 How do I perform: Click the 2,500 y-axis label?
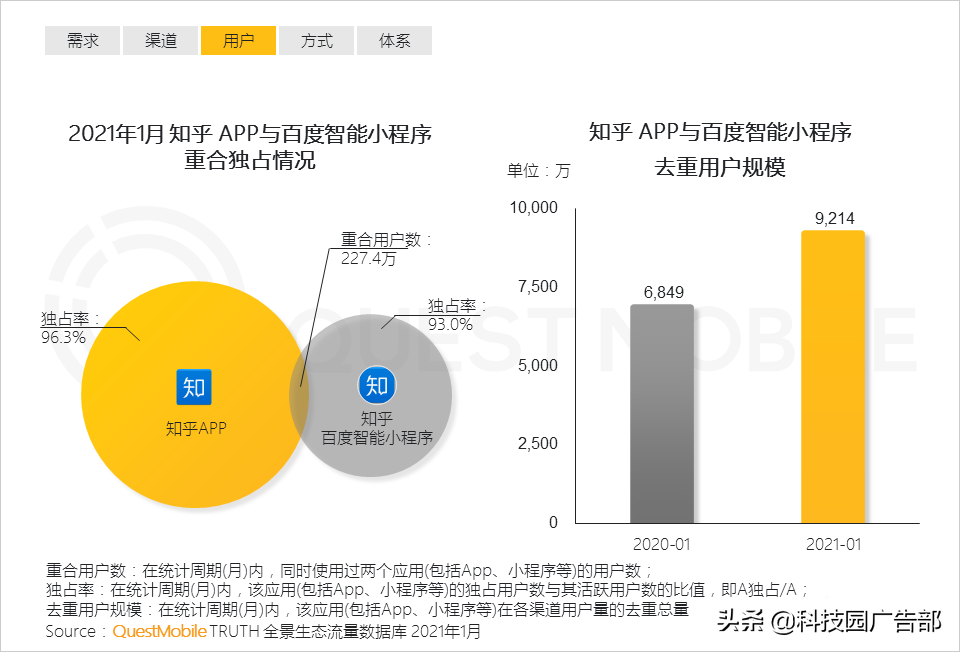[538, 443]
